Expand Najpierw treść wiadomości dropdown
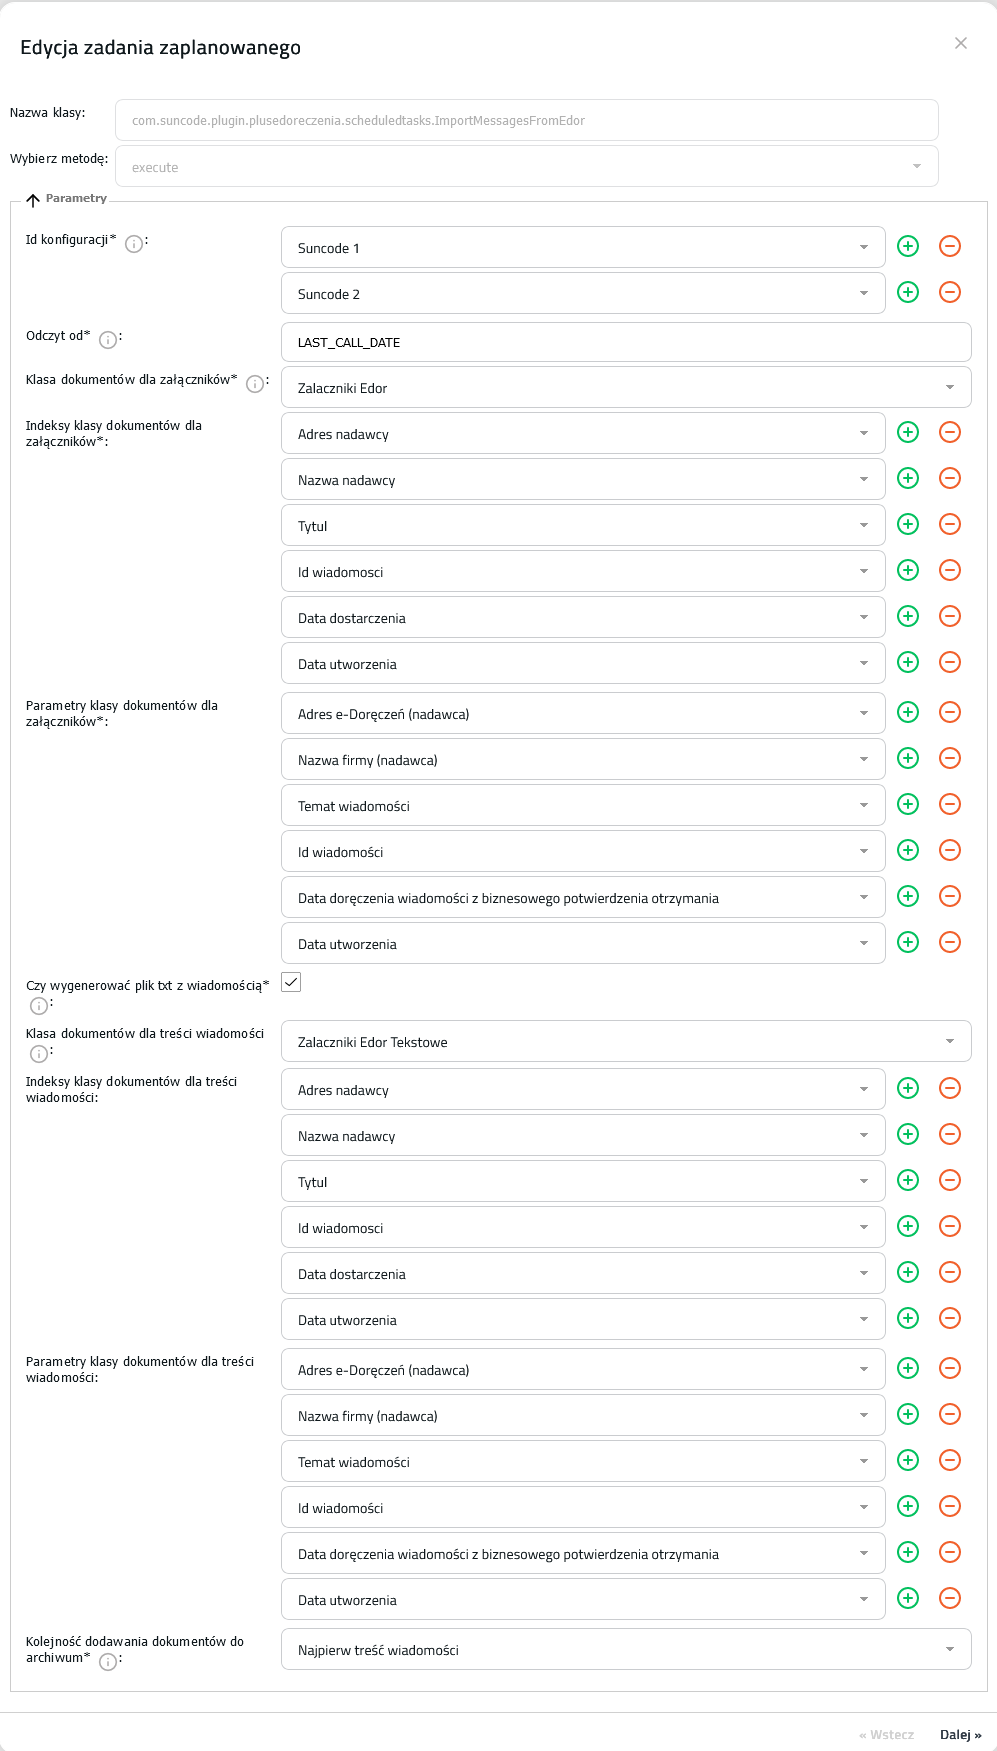Viewport: 997px width, 1751px height. point(626,1649)
